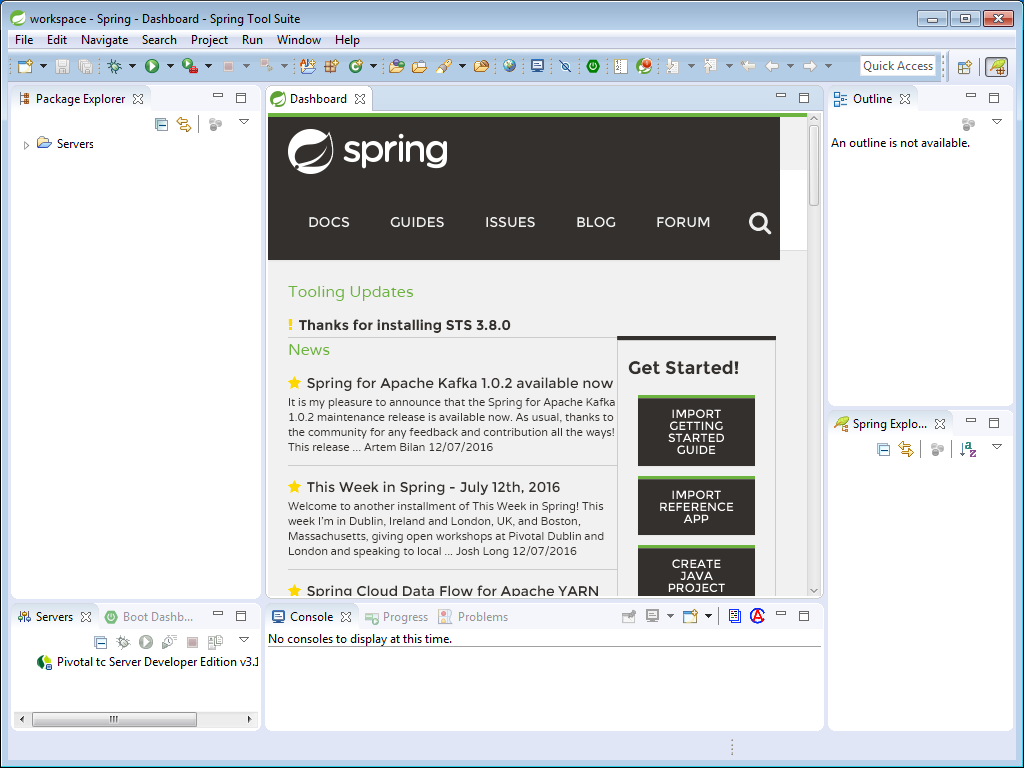Click Show Console When Standard Out Changes icon
The width and height of the screenshot is (1024, 768).
(x=735, y=616)
